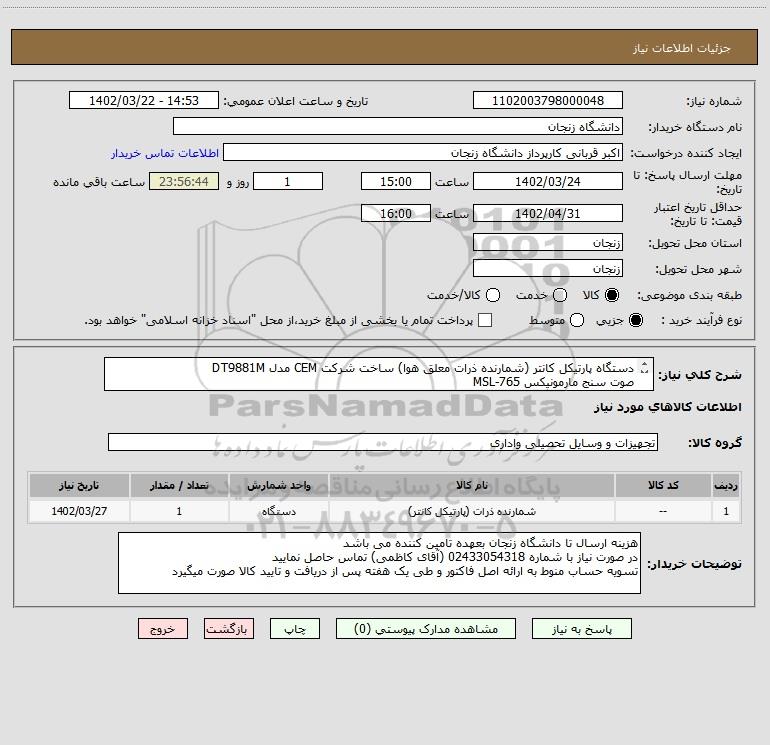This screenshot has height=745, width=770.
Task: Click the delivery city field زنجان
Action: point(548,269)
